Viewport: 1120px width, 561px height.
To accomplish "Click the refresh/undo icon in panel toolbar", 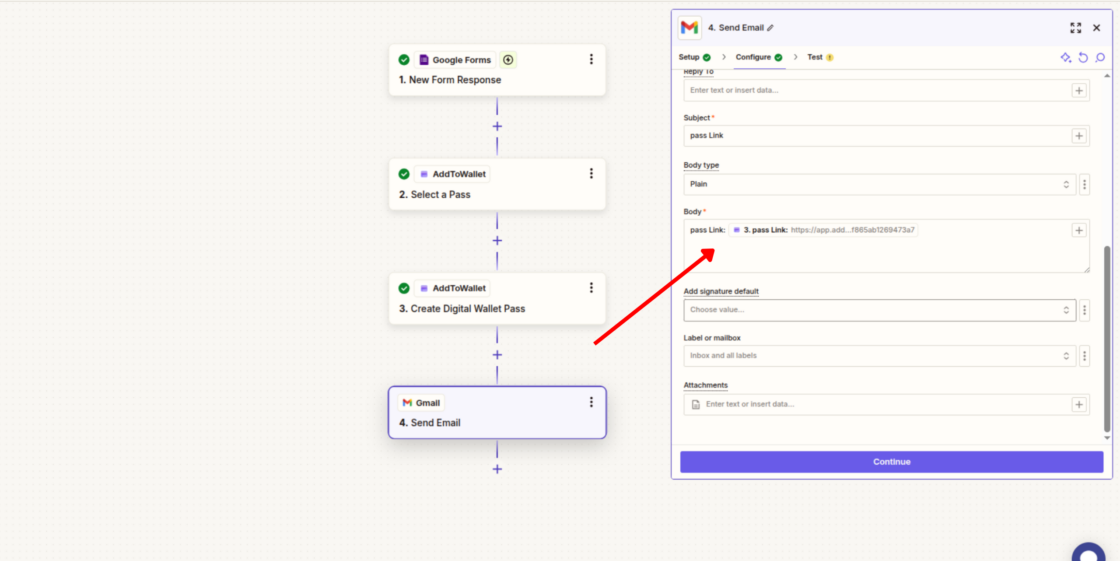I will pos(1083,58).
